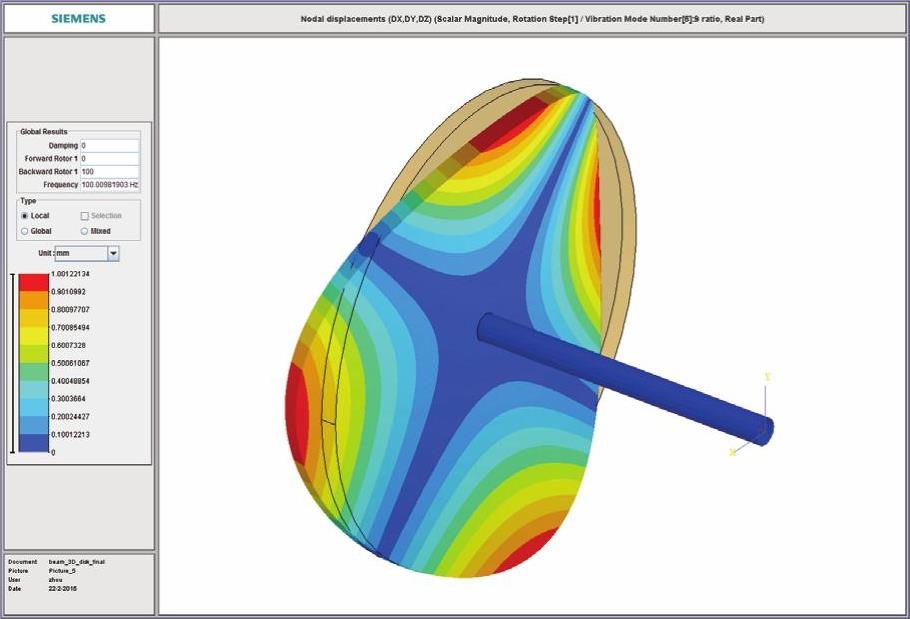Viewport: 910px width, 619px height.
Task: Open the Unit dropdown arrow
Action: (x=113, y=254)
